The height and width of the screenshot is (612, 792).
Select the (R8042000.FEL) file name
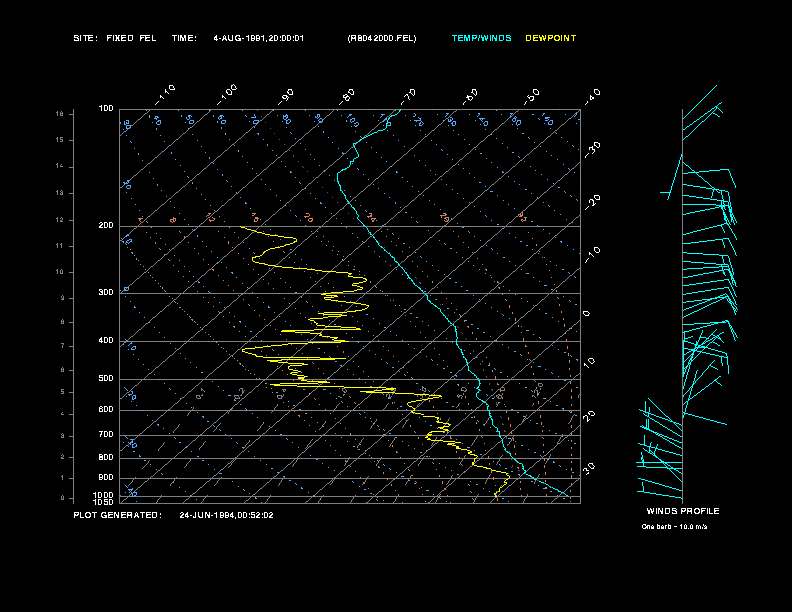(381, 38)
